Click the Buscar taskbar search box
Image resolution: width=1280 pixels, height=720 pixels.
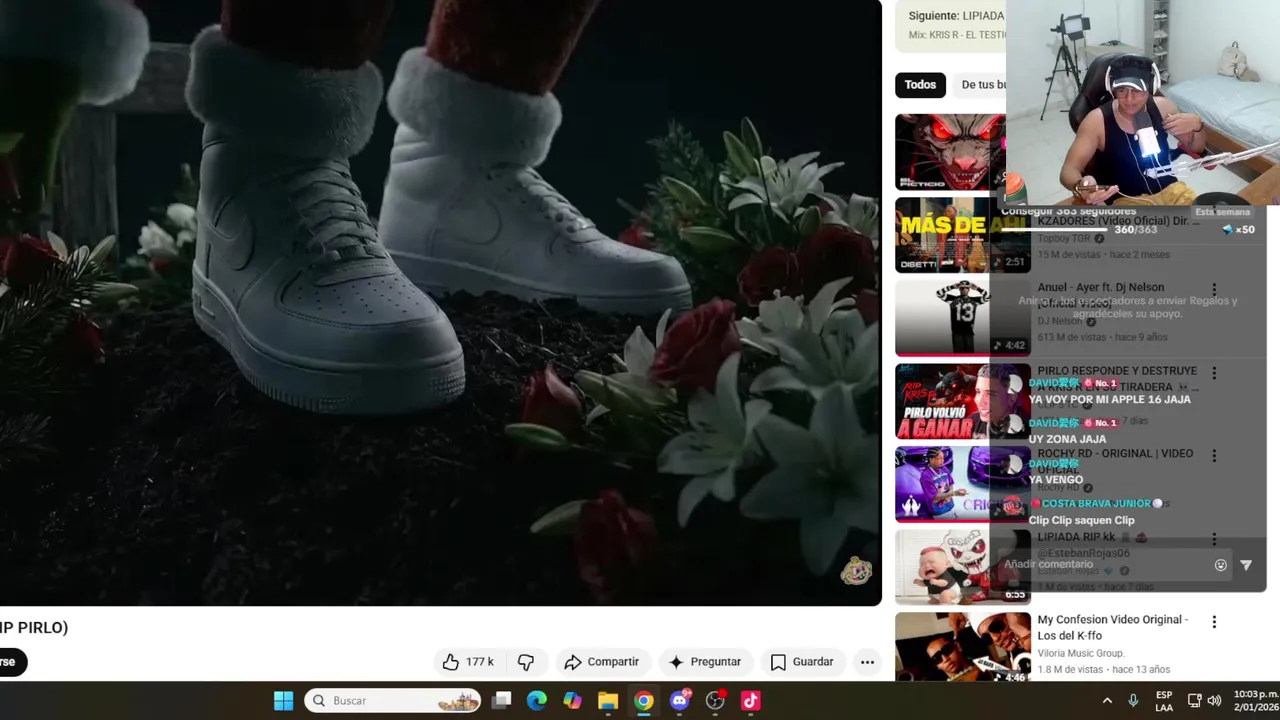coord(392,701)
